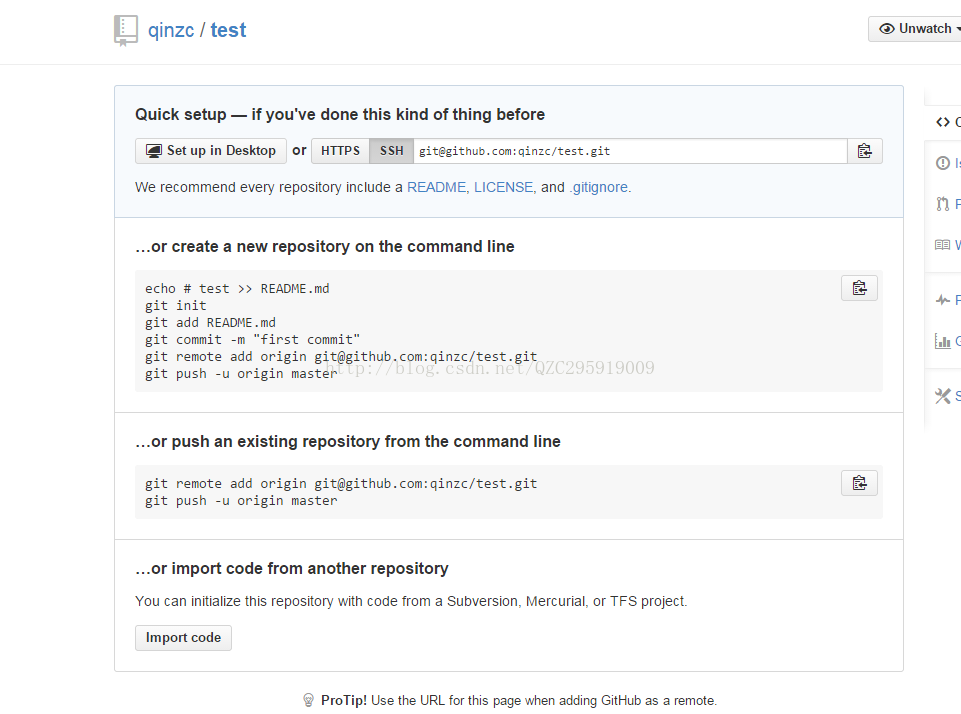Image resolution: width=961 pixels, height=714 pixels.
Task: Open the LICENSE link
Action: (x=503, y=187)
